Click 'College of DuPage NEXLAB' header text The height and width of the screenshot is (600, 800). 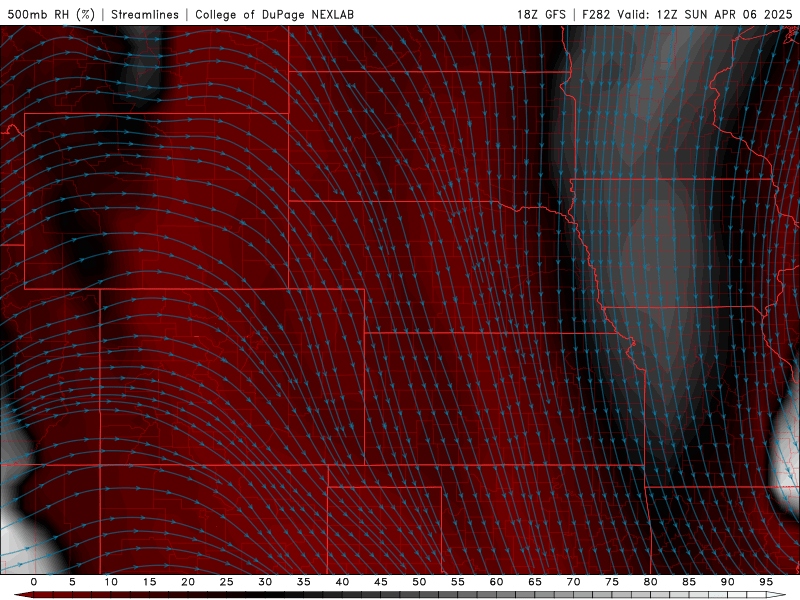pyautogui.click(x=274, y=14)
